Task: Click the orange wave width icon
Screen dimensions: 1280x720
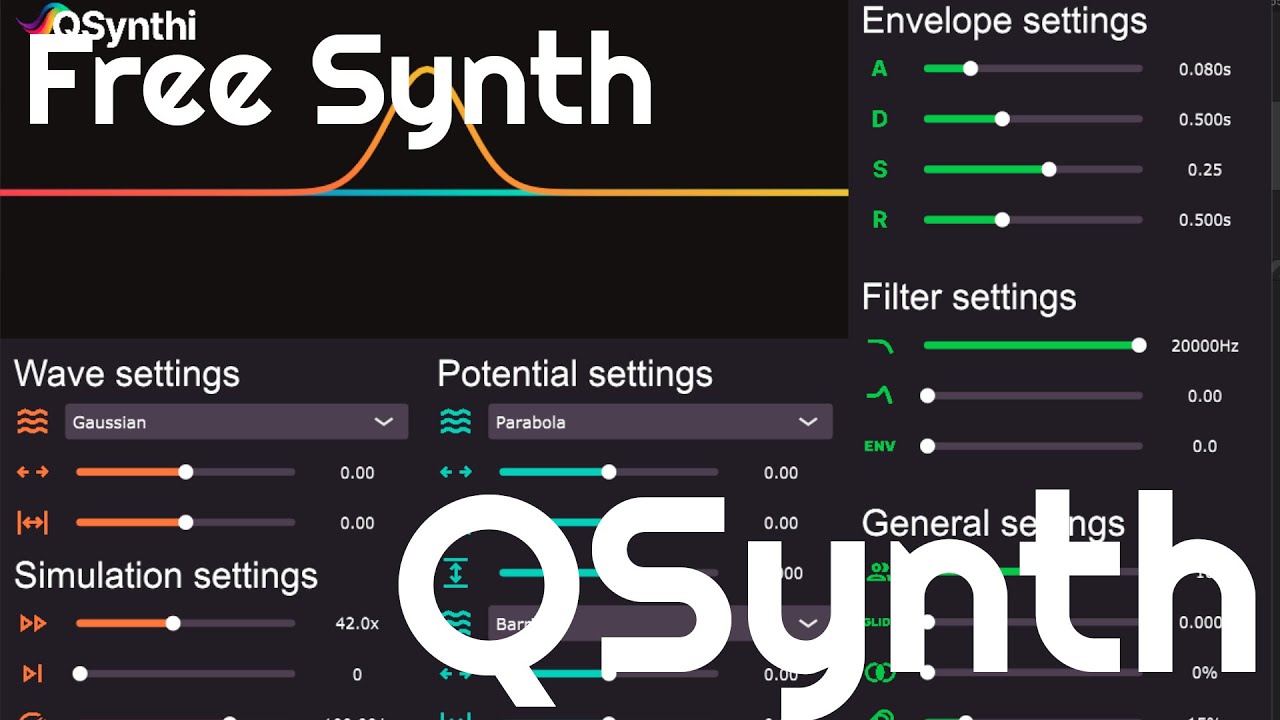Action: point(33,522)
